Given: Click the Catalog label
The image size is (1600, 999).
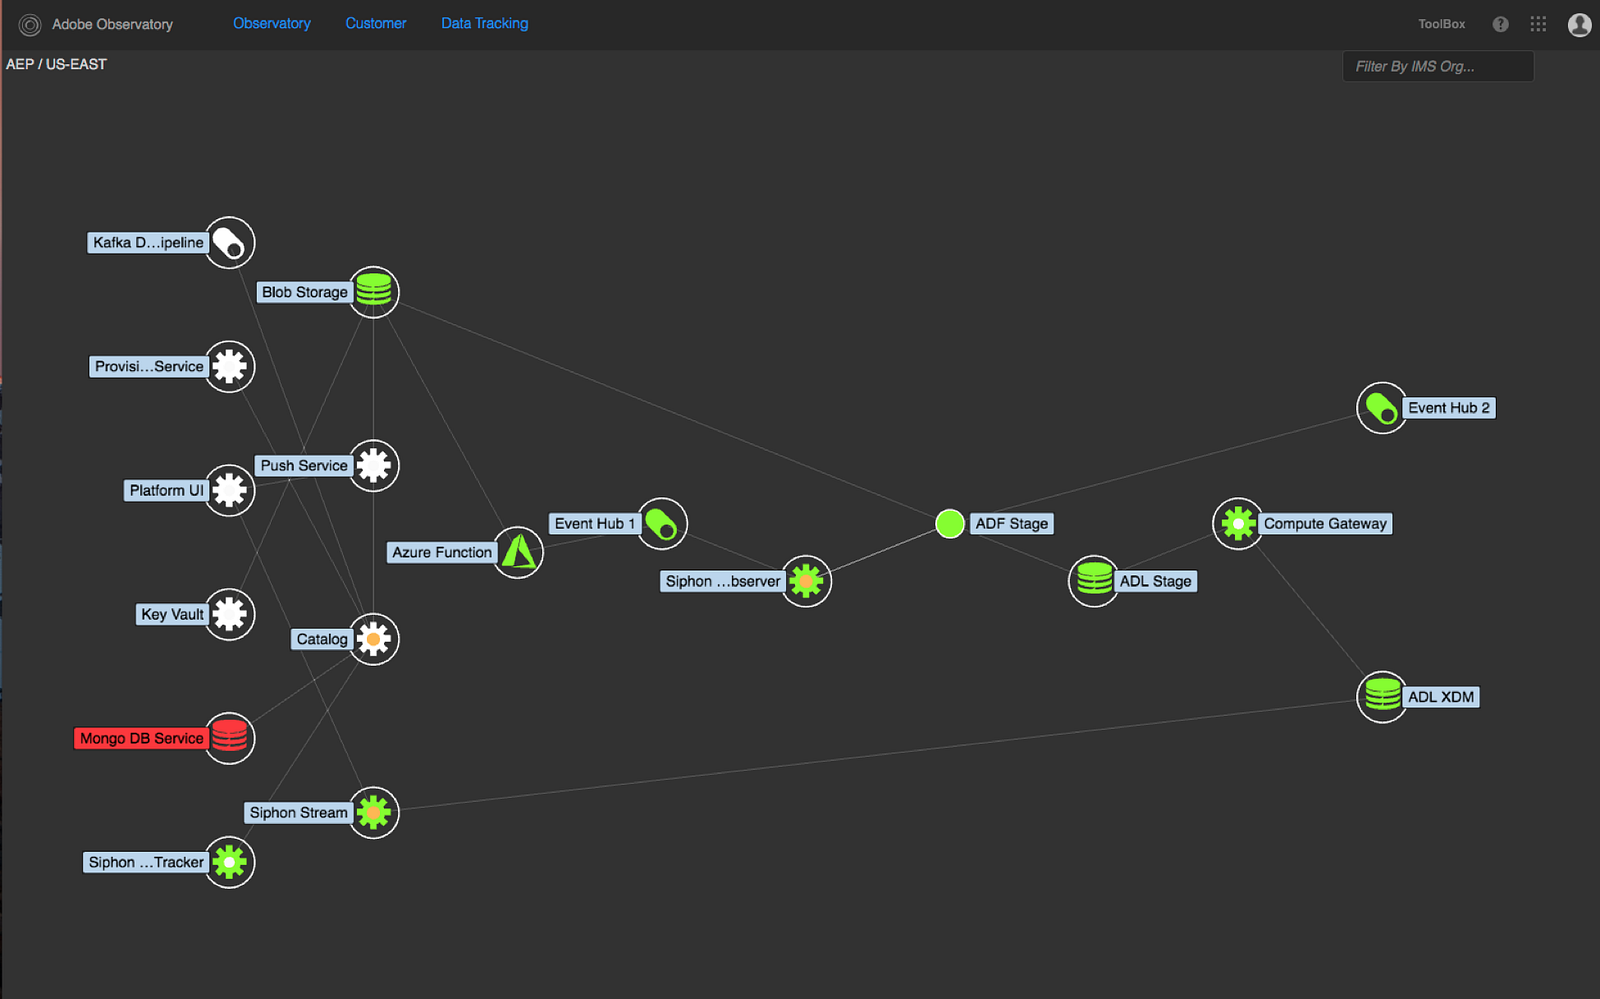Looking at the screenshot, I should pyautogui.click(x=322, y=639).
